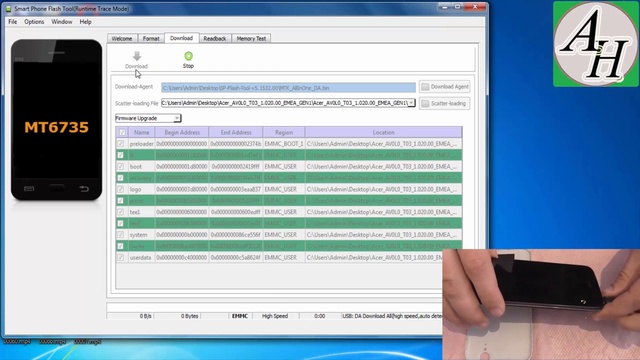Screen dimensions: 640x360
Task: Select the 'tee1' name cell
Action: click(142, 212)
